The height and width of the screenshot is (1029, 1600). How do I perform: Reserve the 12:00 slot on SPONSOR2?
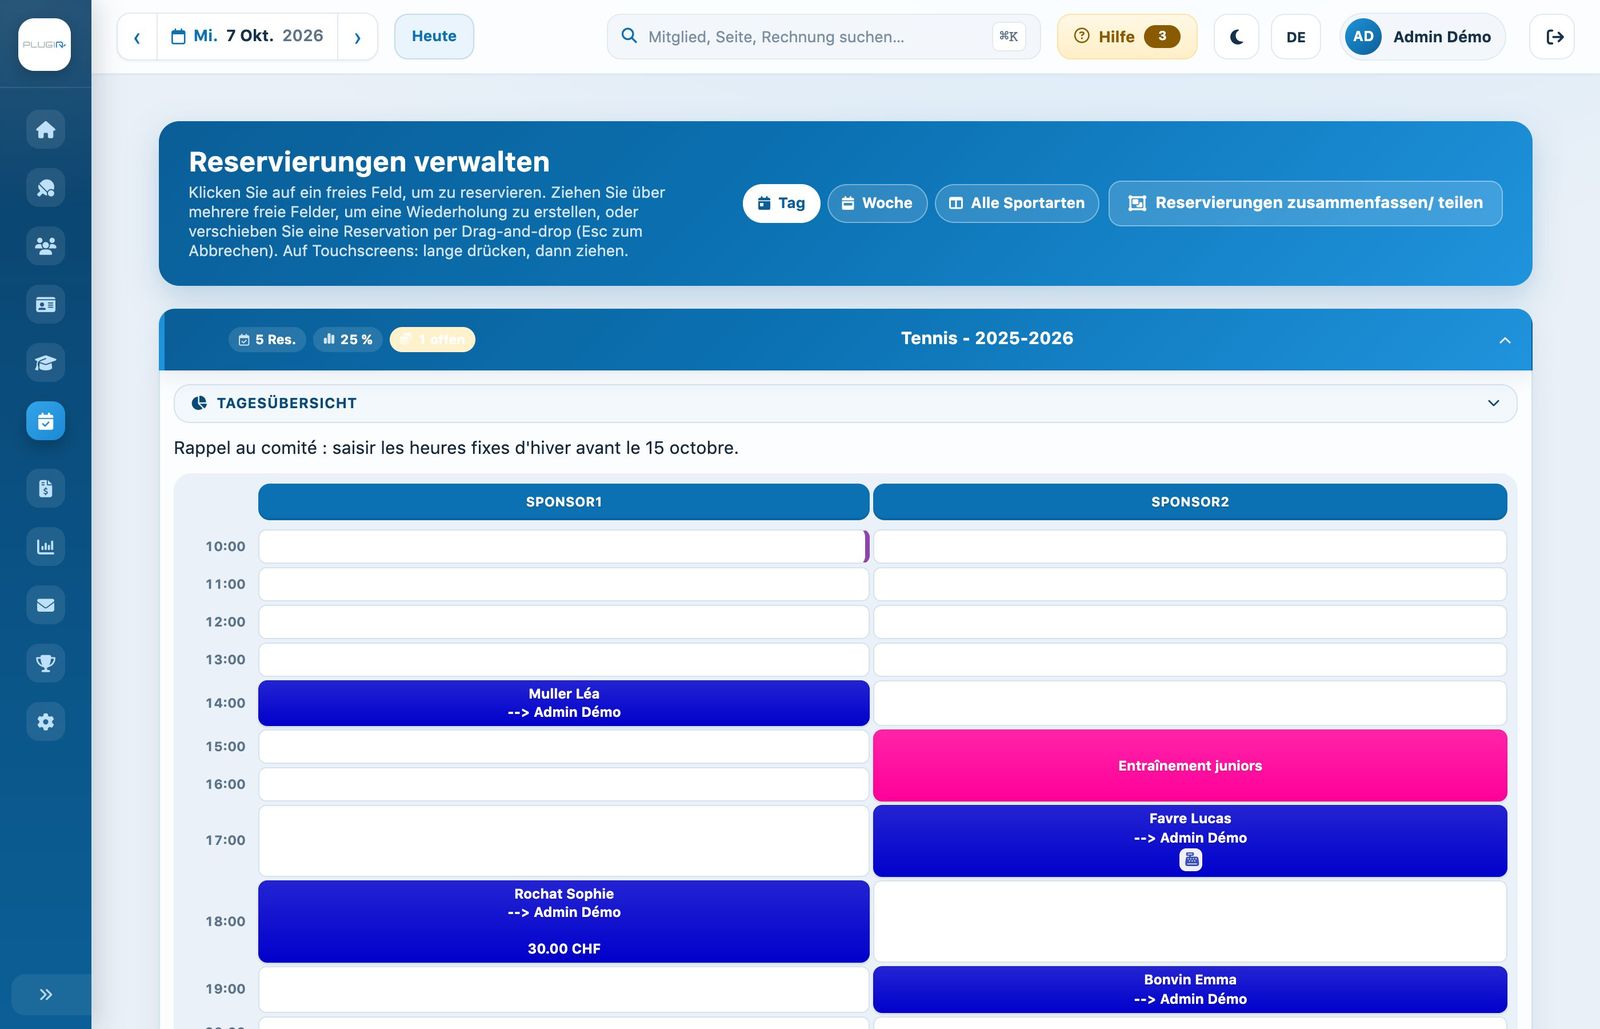1190,622
